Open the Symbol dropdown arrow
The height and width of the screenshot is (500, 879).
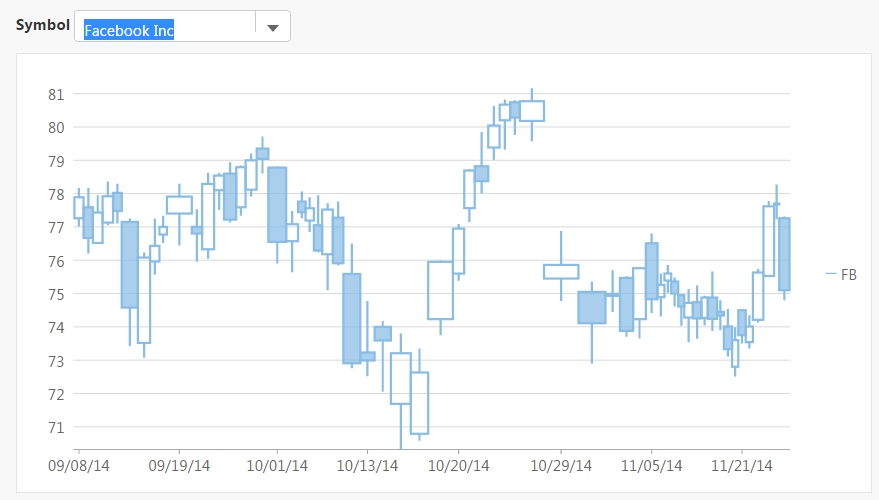pyautogui.click(x=273, y=27)
